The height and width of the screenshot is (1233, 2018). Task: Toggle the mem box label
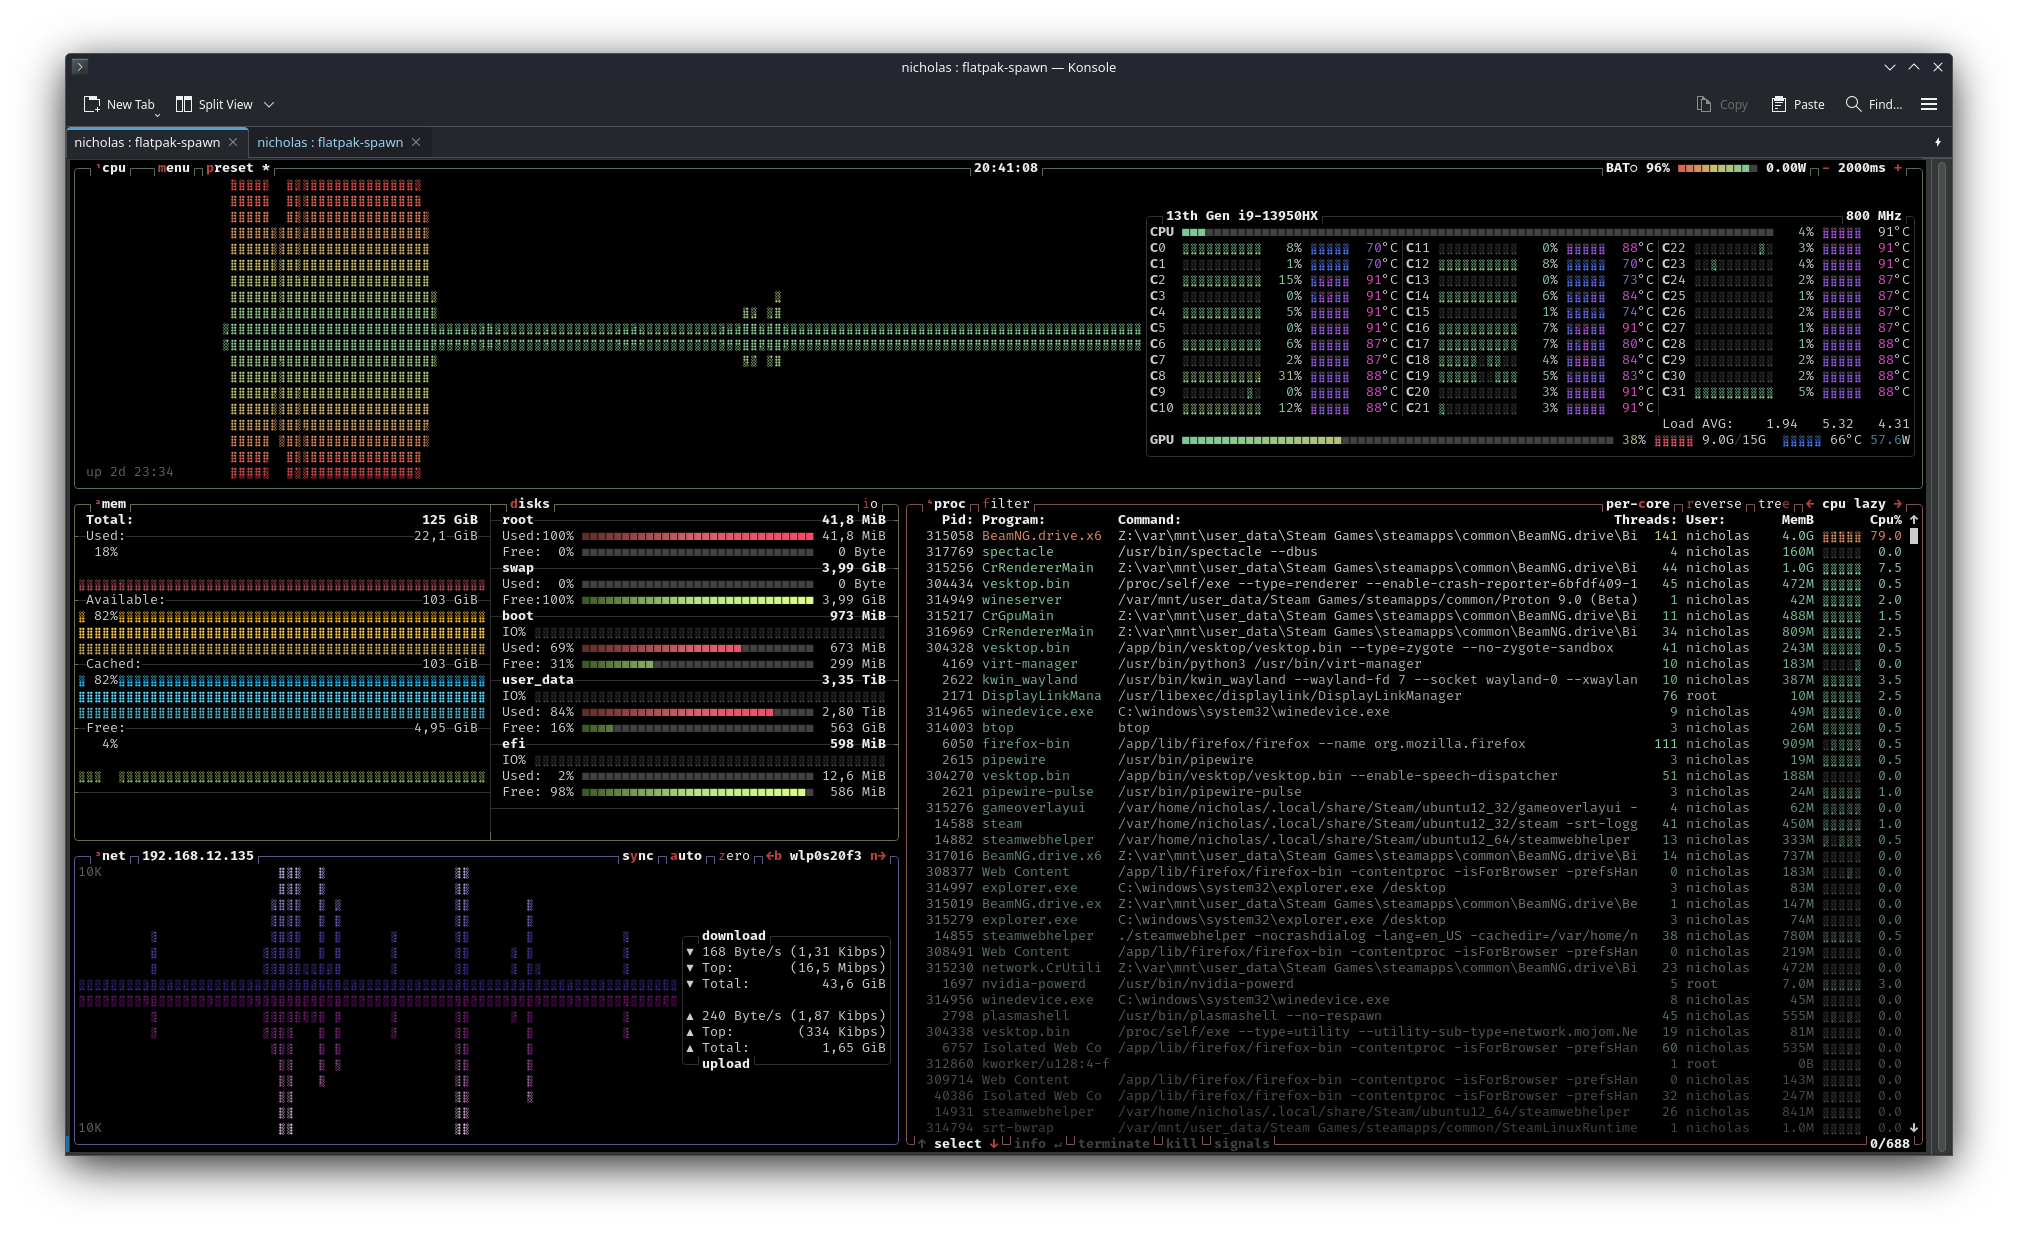(x=111, y=504)
